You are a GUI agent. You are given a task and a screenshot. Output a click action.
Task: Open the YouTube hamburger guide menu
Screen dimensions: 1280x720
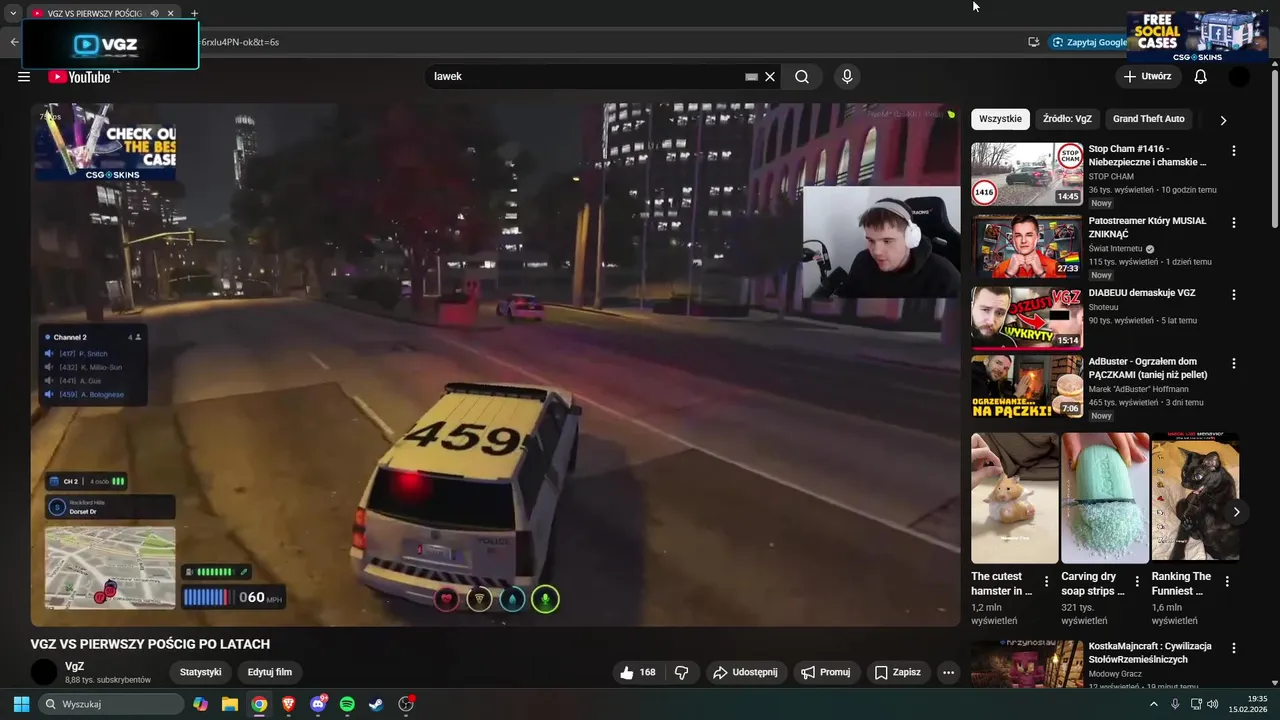pyautogui.click(x=24, y=77)
